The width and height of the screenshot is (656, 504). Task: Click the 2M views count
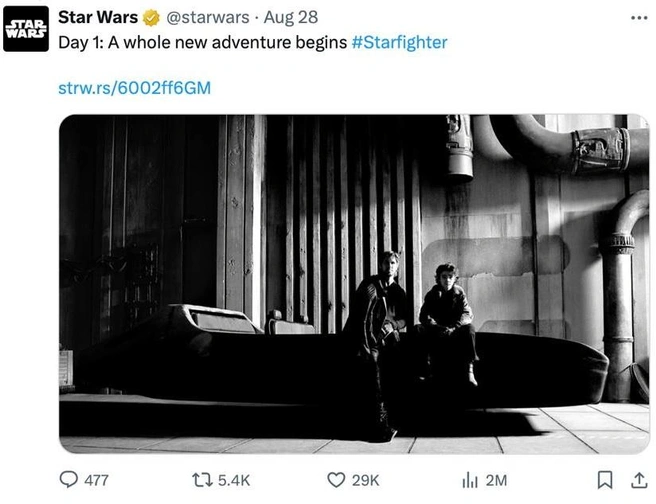[x=497, y=480]
